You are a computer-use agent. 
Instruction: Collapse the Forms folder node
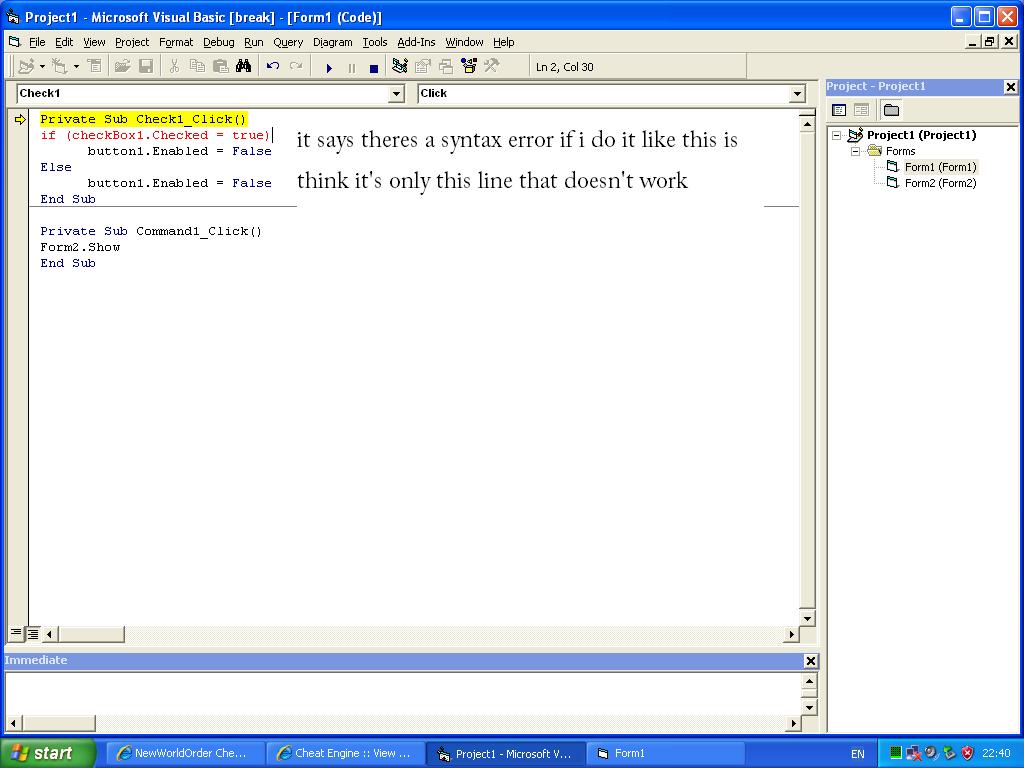(x=856, y=151)
